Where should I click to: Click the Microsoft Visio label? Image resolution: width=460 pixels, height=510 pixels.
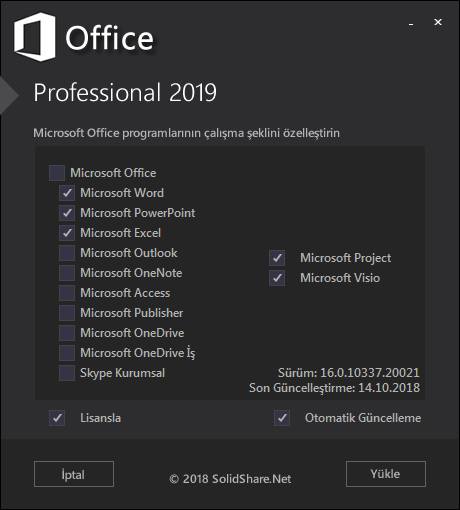coord(340,278)
